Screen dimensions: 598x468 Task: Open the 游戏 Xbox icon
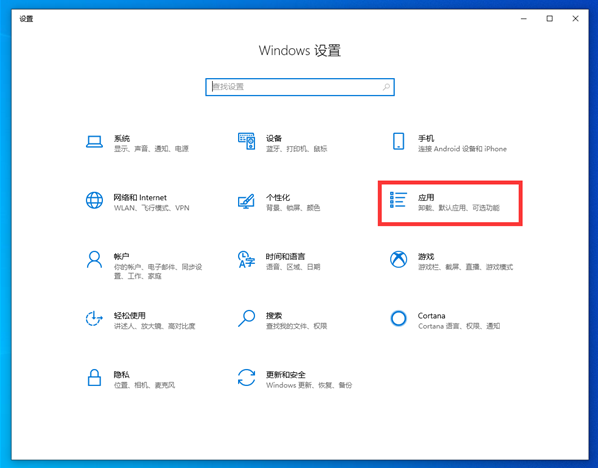coord(399,259)
